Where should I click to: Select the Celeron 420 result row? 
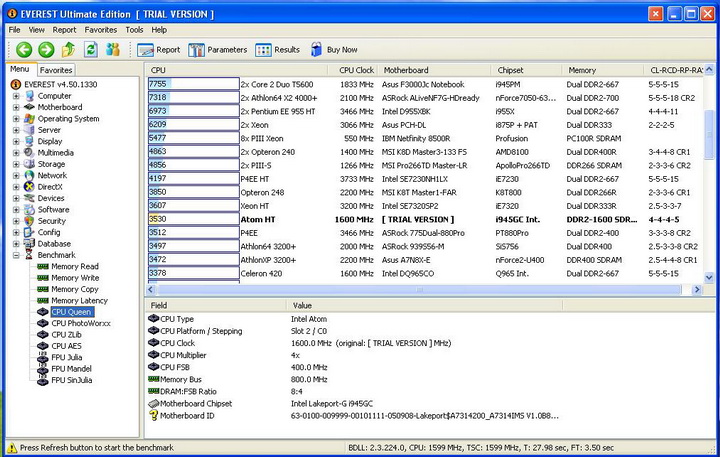pyautogui.click(x=425, y=274)
